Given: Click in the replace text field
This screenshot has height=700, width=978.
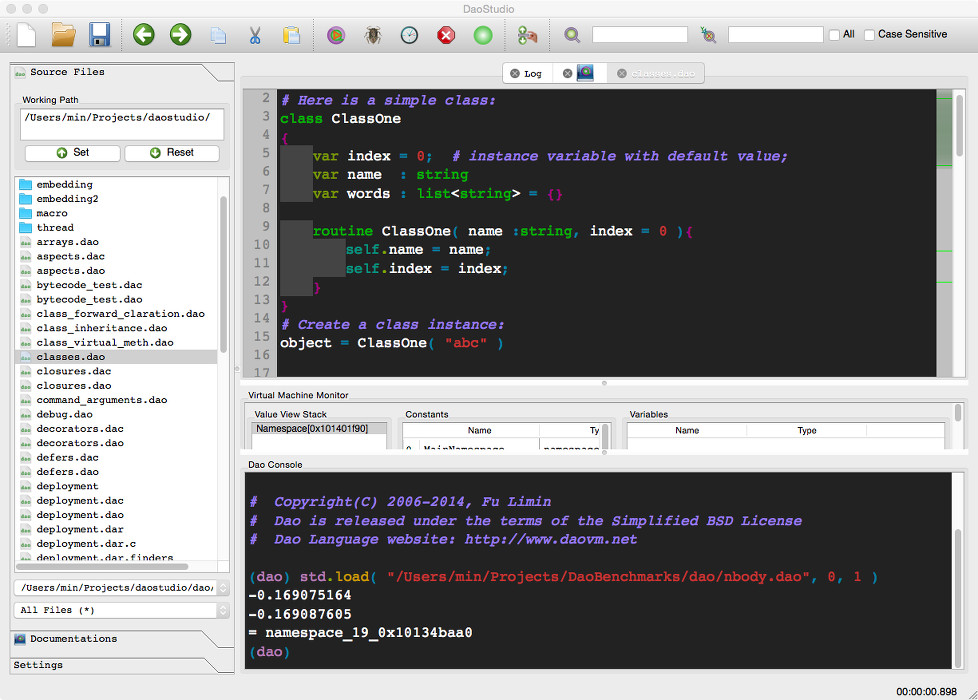Looking at the screenshot, I should point(775,35).
